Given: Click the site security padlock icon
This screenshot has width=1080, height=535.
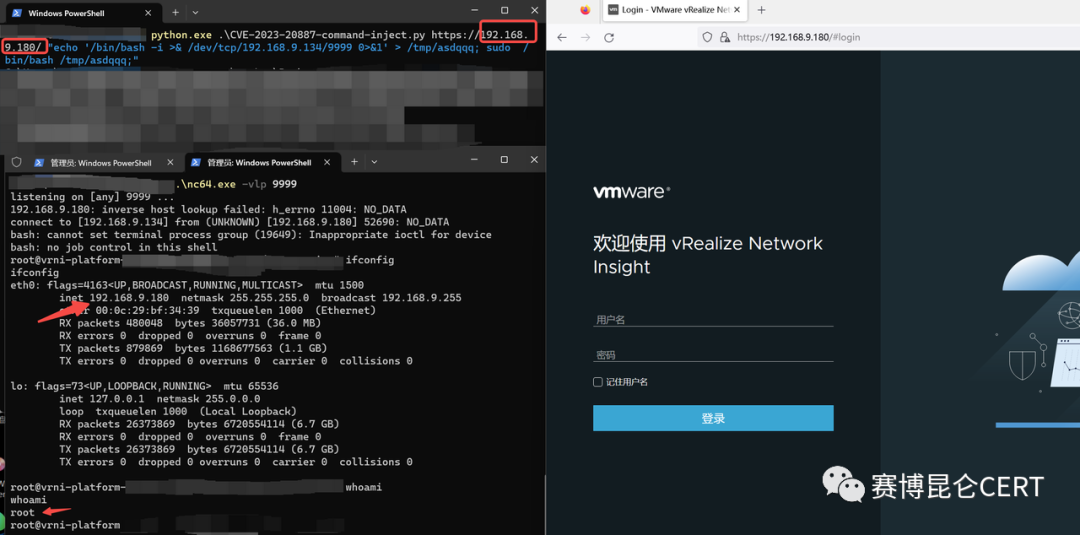Looking at the screenshot, I should pyautogui.click(x=724, y=37).
